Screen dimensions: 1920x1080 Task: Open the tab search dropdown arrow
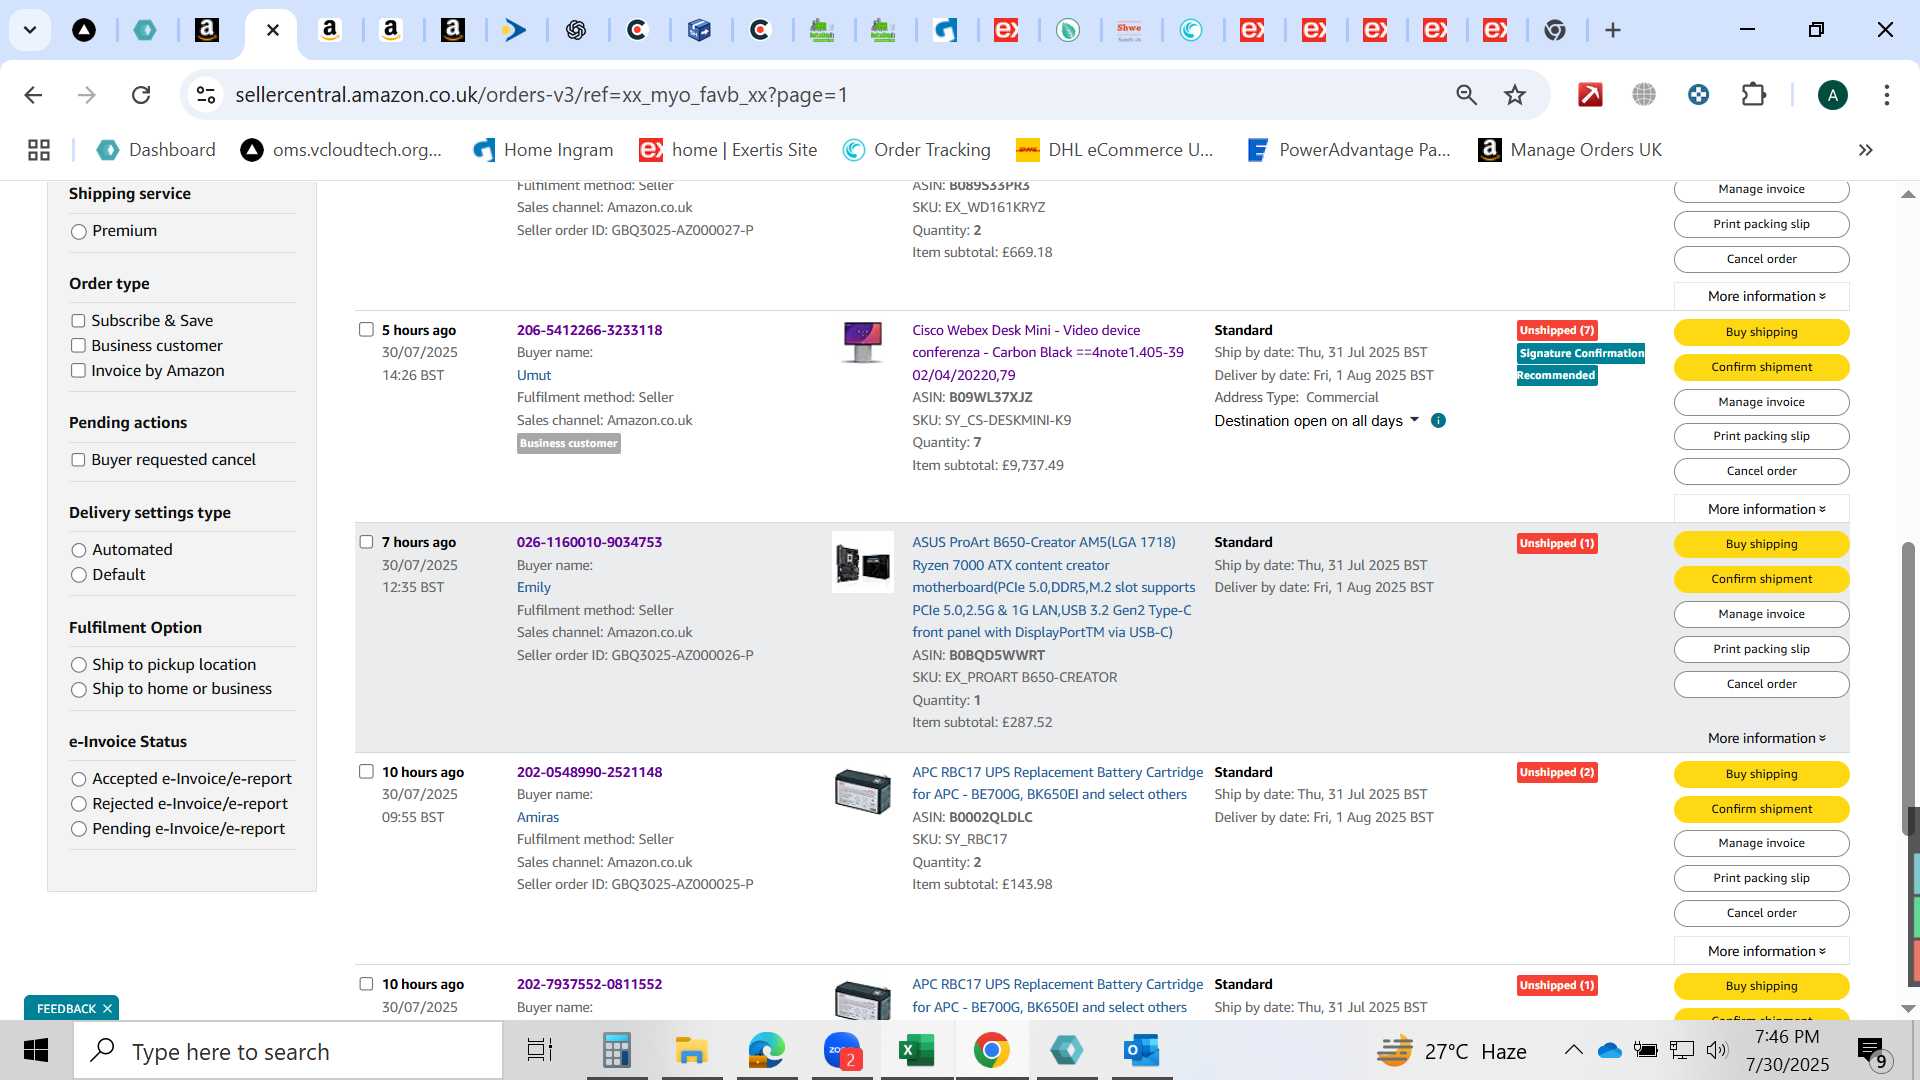click(30, 30)
